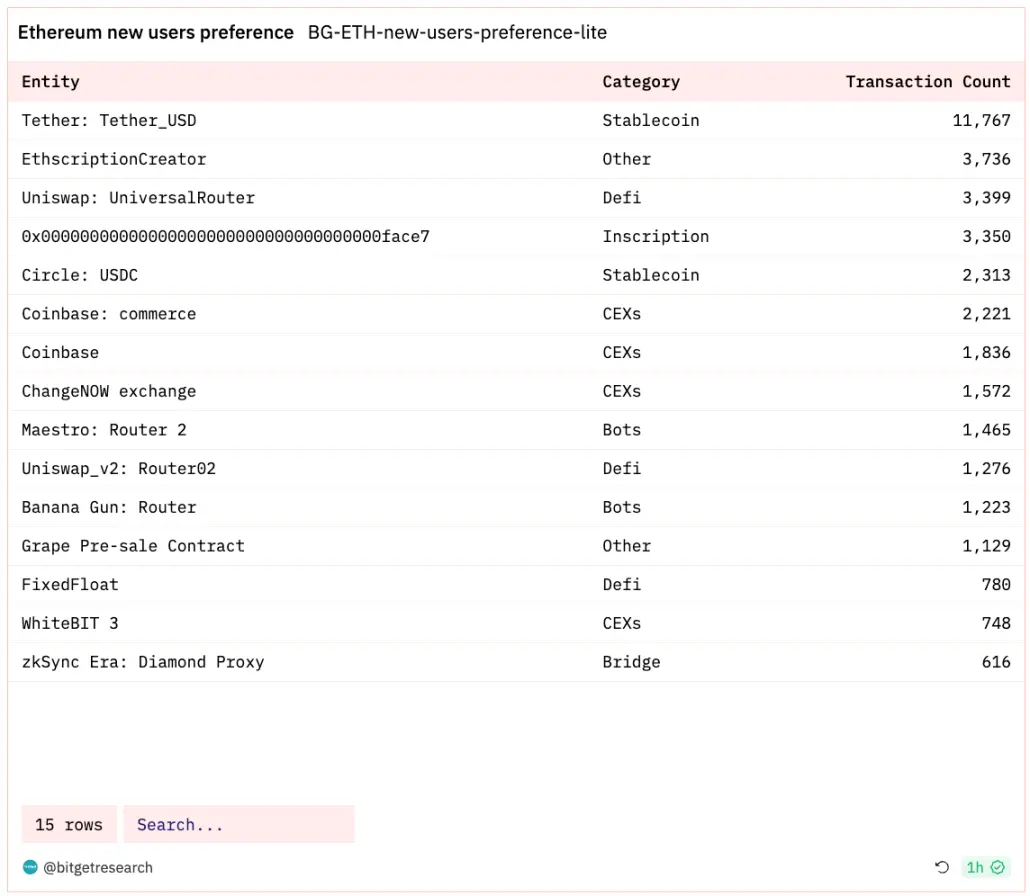Click the 11,767 transaction count cell
Image resolution: width=1030 pixels, height=896 pixels.
pyautogui.click(x=981, y=121)
